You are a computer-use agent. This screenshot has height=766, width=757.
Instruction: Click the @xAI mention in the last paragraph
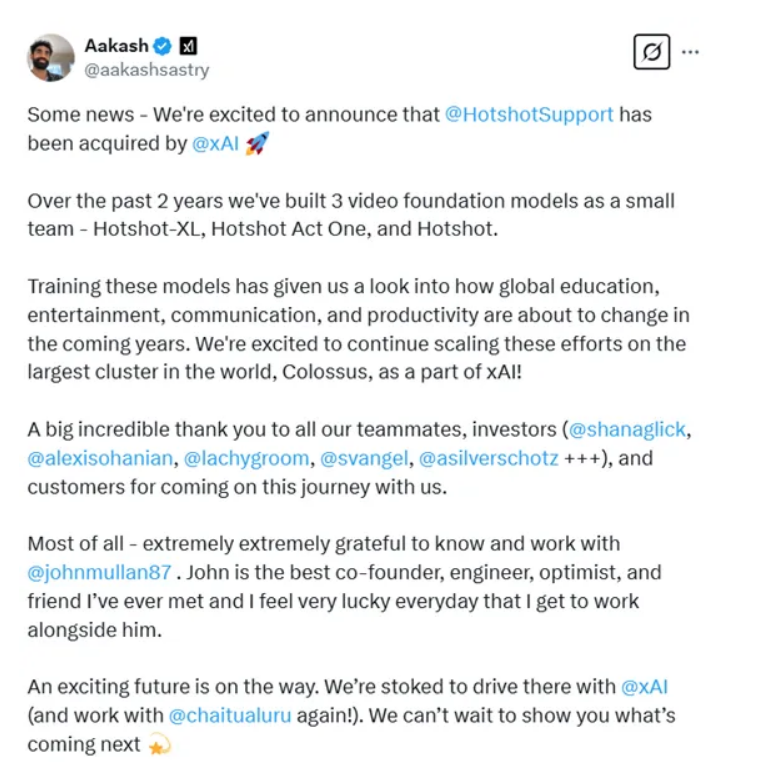644,687
